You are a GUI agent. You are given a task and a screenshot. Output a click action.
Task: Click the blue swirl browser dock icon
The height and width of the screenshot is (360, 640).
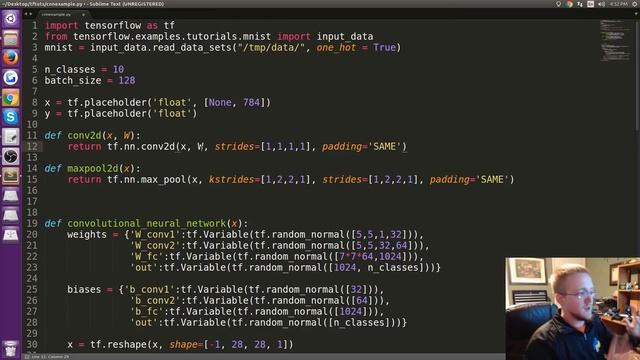[x=11, y=78]
